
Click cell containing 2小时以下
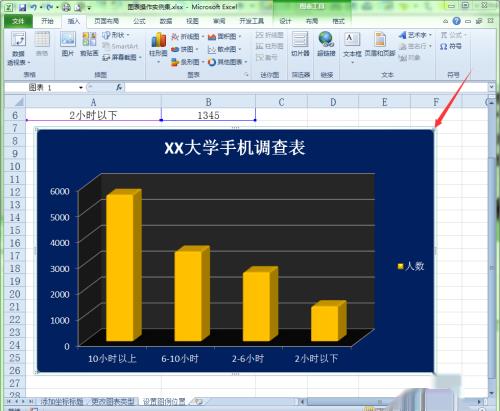coord(93,115)
